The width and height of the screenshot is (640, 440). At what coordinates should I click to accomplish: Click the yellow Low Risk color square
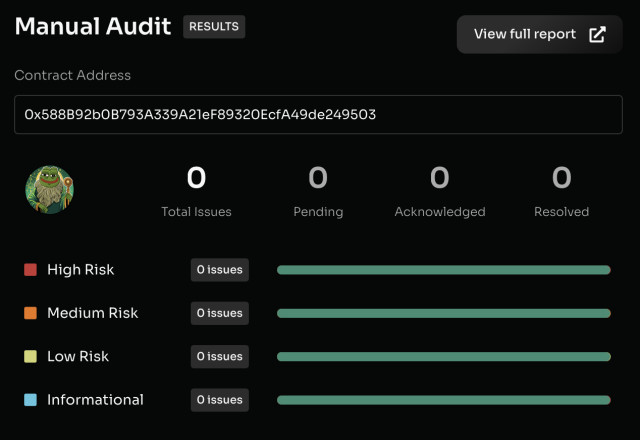point(30,357)
